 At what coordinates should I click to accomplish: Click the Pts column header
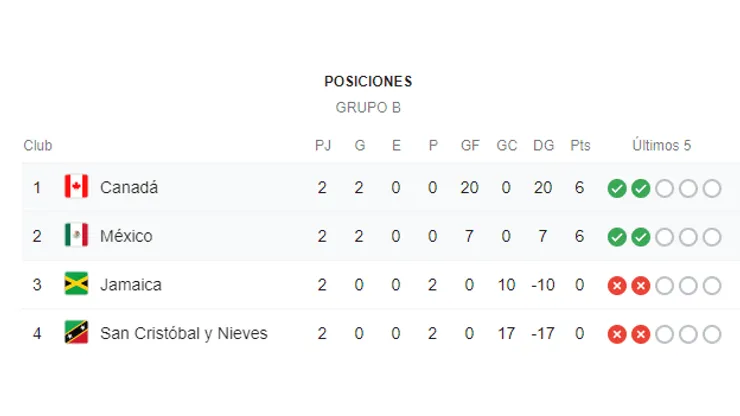click(x=580, y=145)
